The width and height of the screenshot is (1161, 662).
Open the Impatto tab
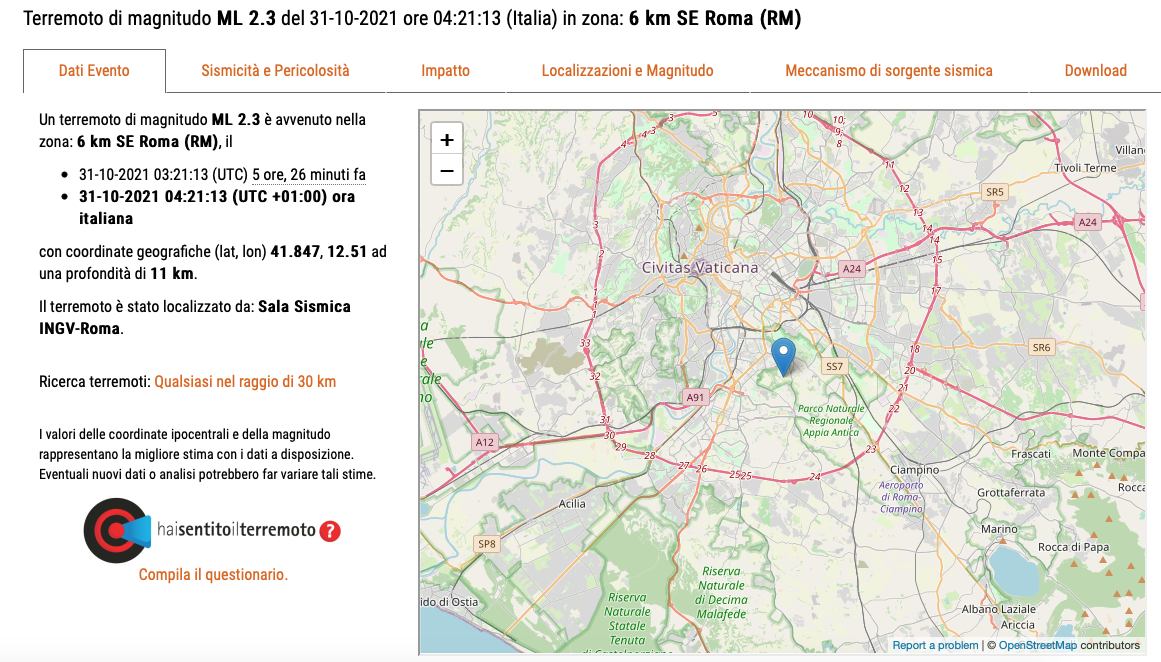tap(446, 70)
